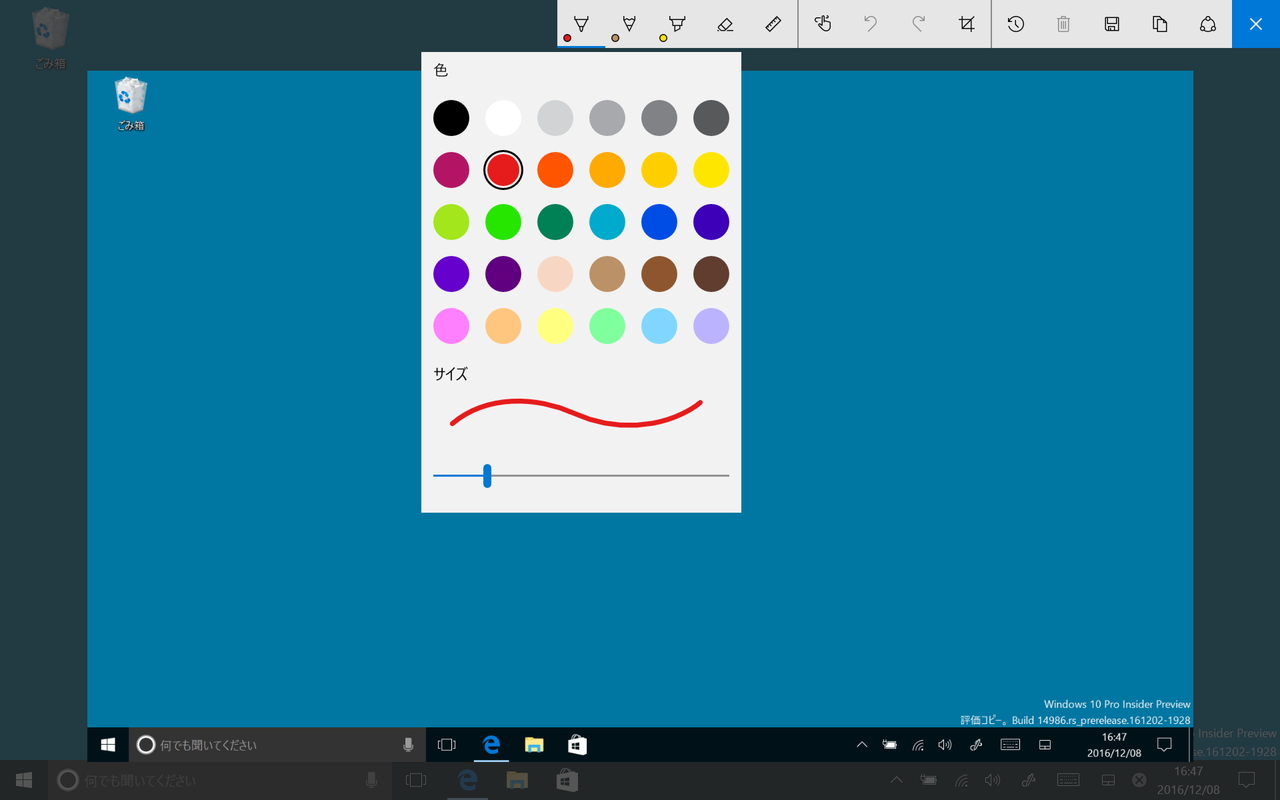The height and width of the screenshot is (800, 1280).
Task: Save the sketch with floppy disk icon
Action: [1112, 24]
